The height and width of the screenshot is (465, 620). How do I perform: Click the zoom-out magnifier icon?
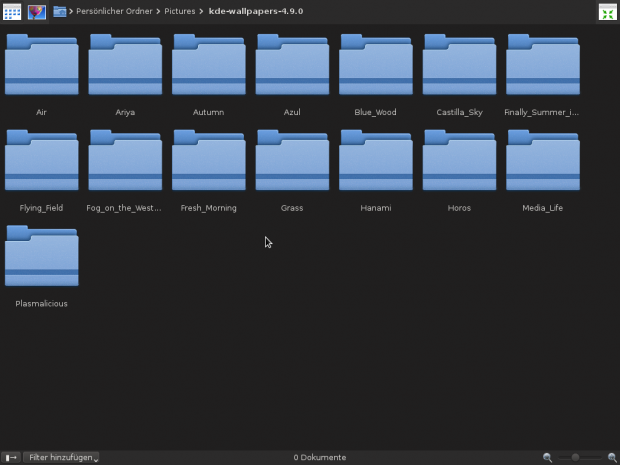(x=547, y=457)
